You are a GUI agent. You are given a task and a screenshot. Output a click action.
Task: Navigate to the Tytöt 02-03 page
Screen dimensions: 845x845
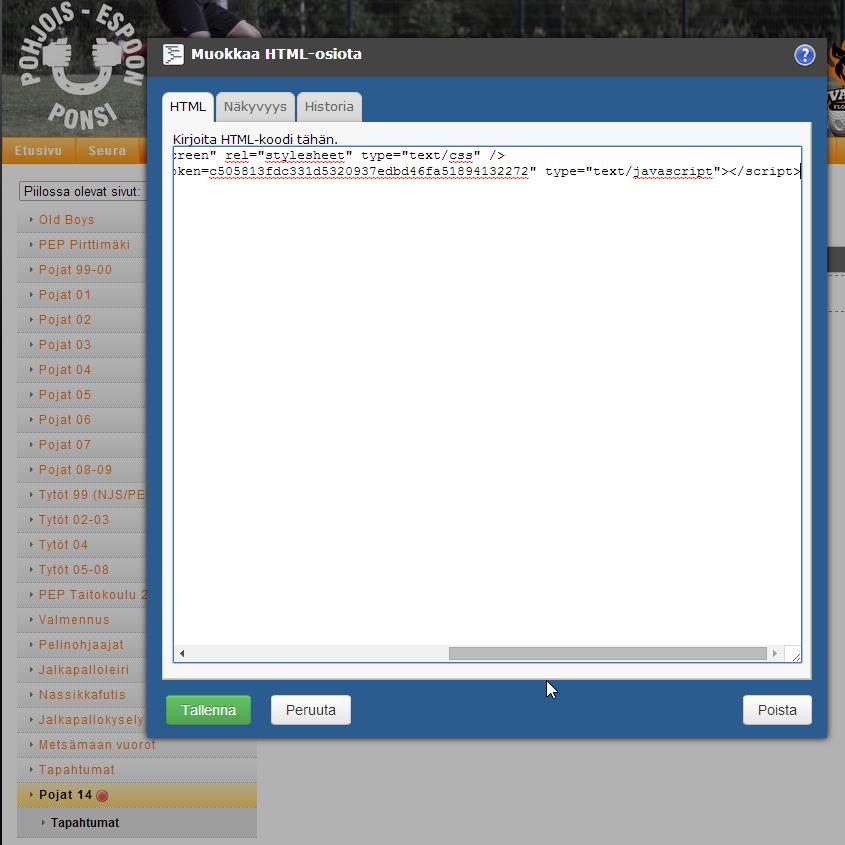tap(74, 520)
